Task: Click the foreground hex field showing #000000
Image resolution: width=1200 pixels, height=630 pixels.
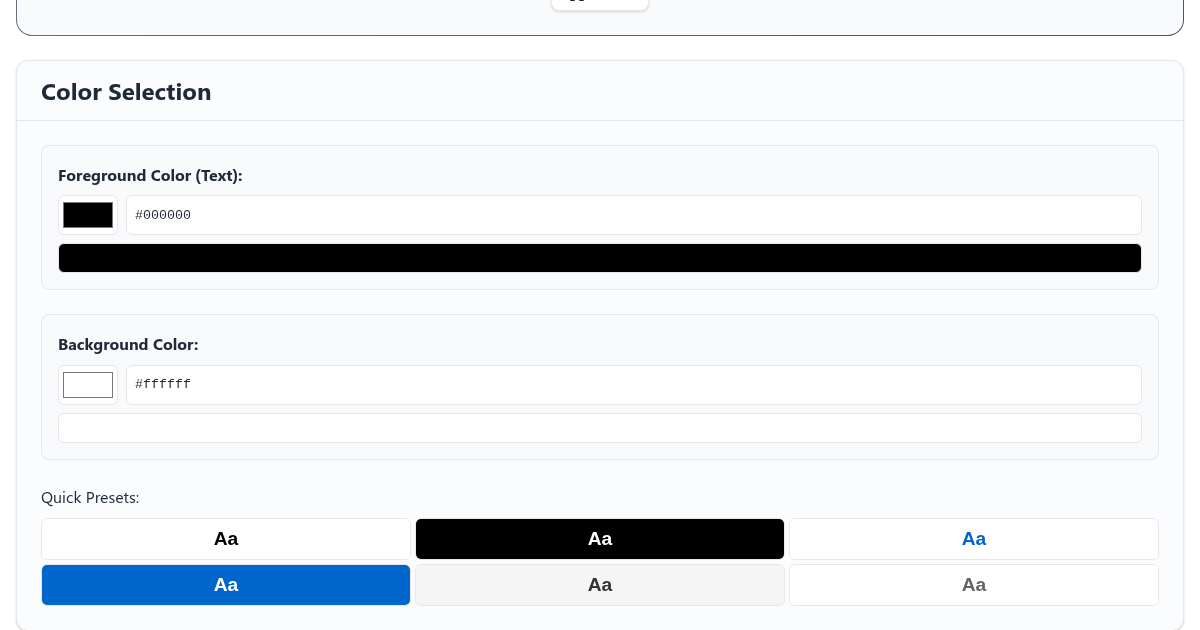Action: [633, 215]
